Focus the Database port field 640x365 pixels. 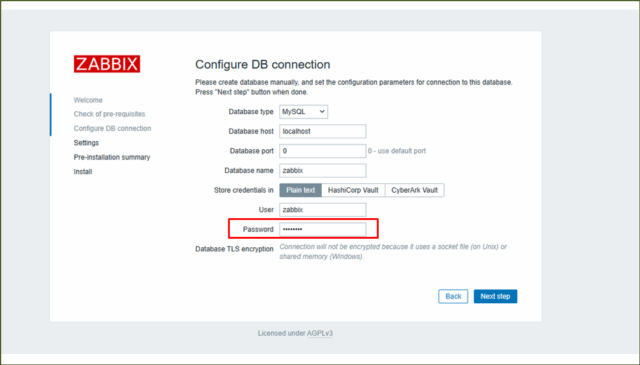(322, 151)
